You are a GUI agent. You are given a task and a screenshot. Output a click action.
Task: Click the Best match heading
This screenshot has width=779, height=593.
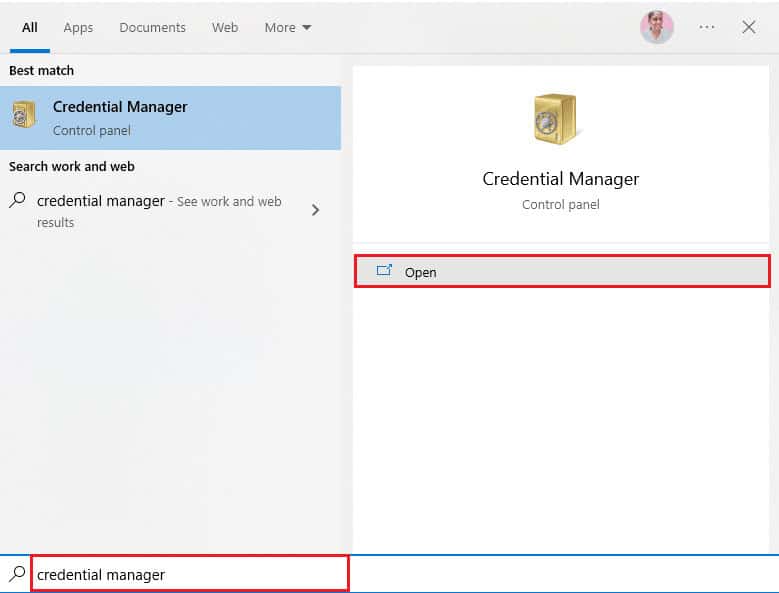(x=41, y=71)
